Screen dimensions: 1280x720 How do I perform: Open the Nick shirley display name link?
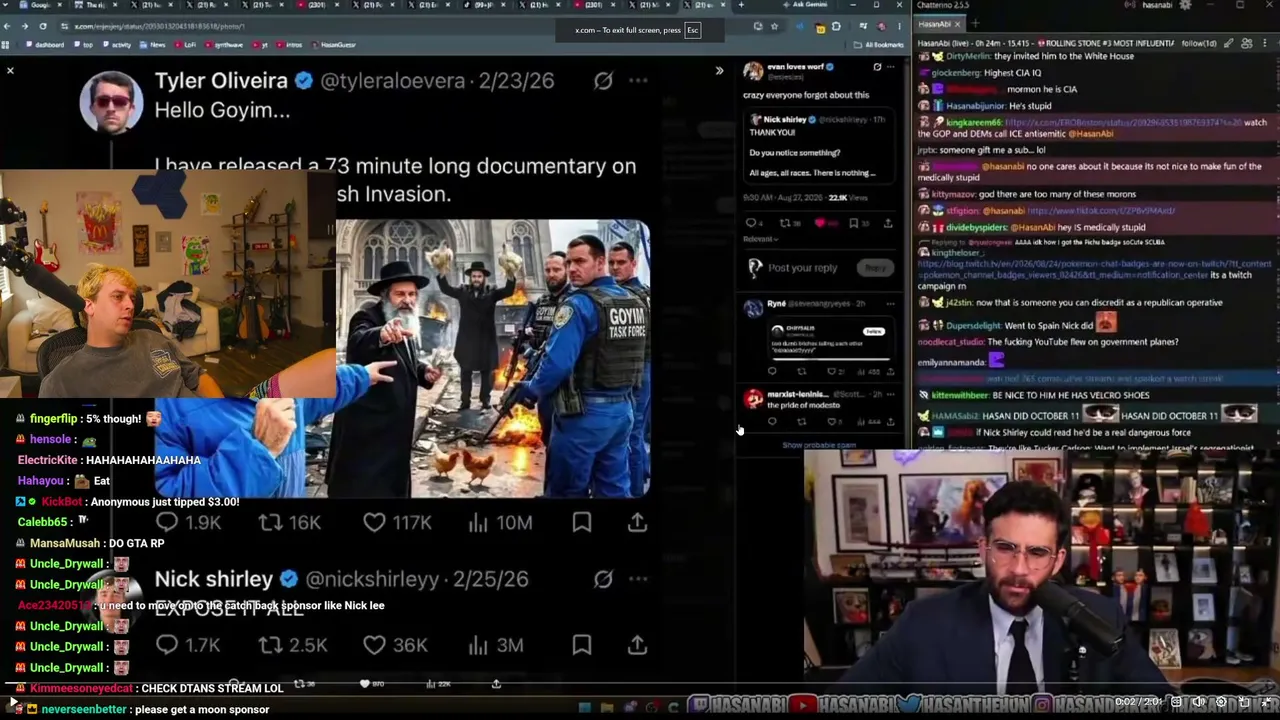(213, 579)
